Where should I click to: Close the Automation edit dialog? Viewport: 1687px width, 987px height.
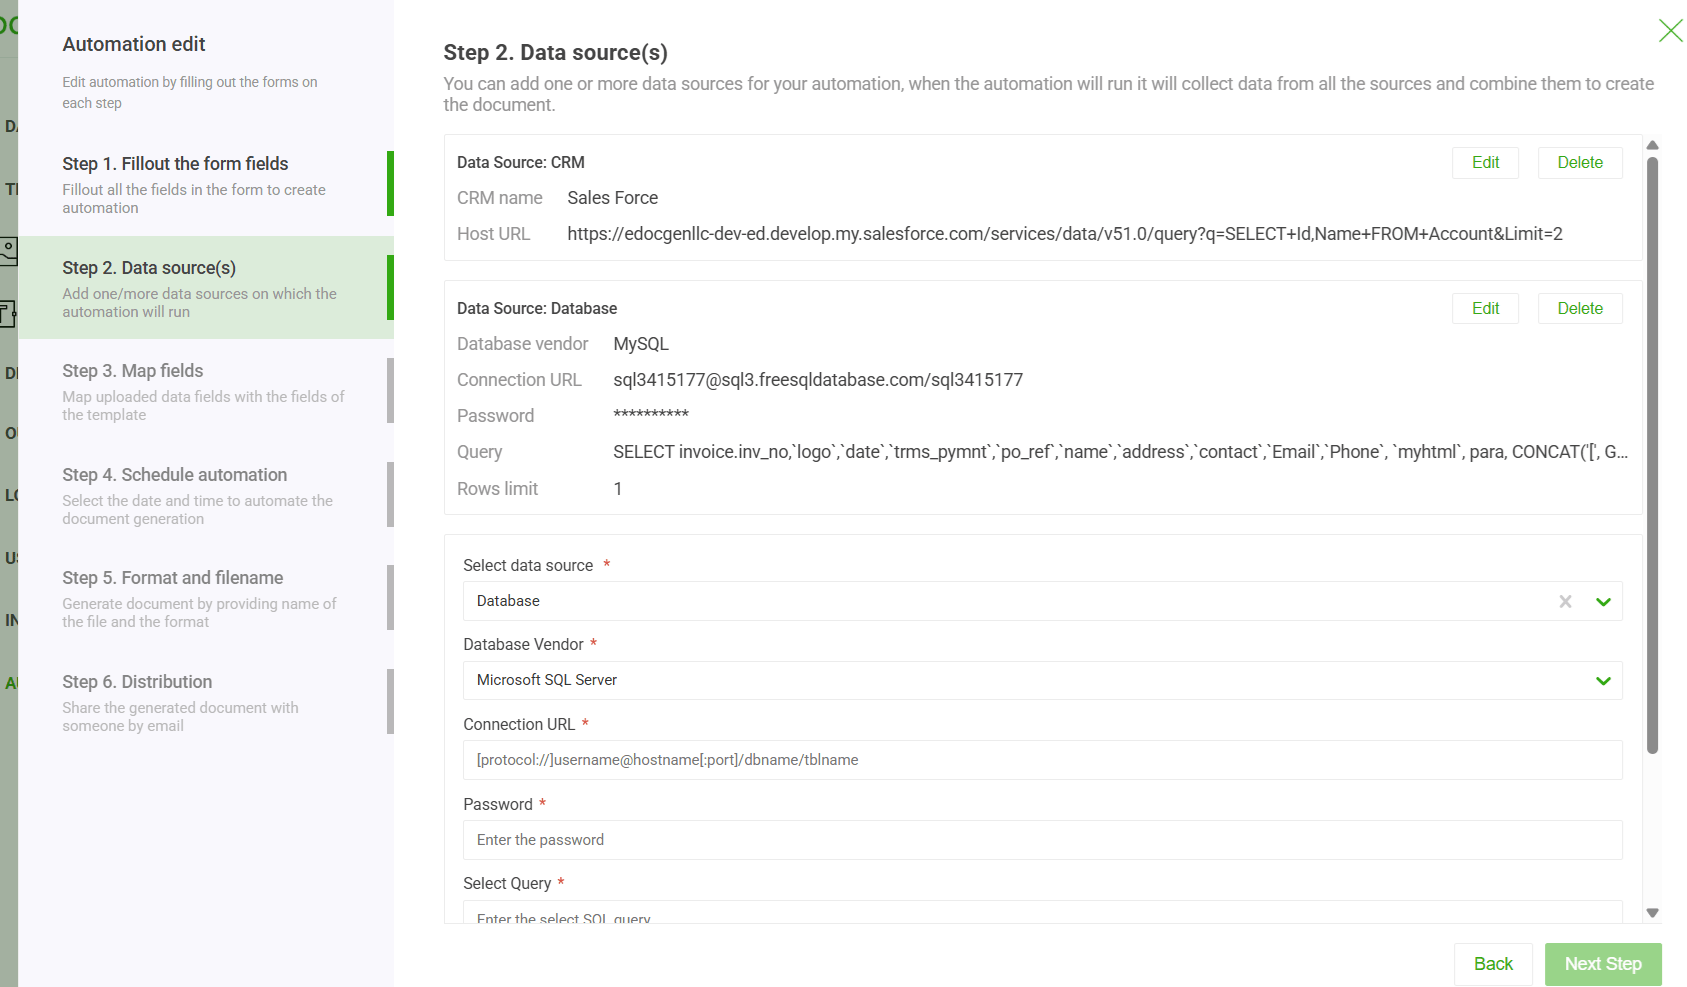(x=1670, y=30)
